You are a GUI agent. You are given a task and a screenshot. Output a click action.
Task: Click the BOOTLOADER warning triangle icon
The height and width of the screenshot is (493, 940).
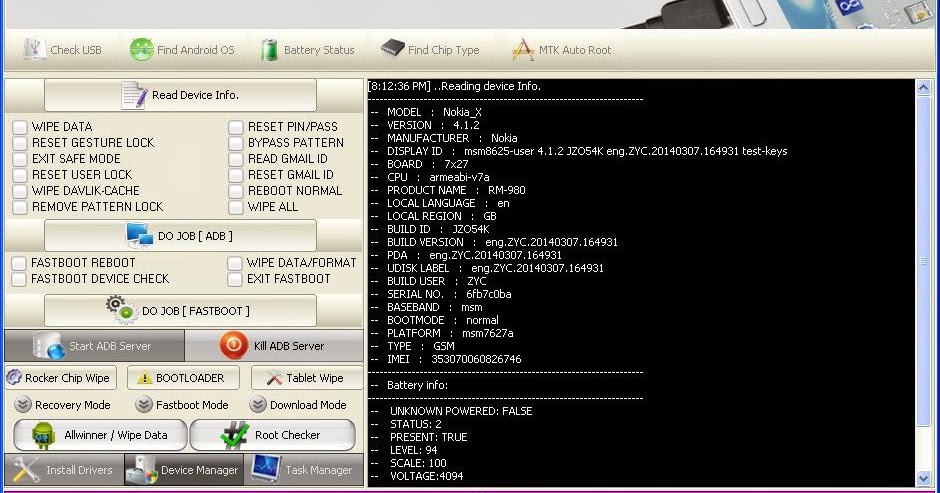144,378
